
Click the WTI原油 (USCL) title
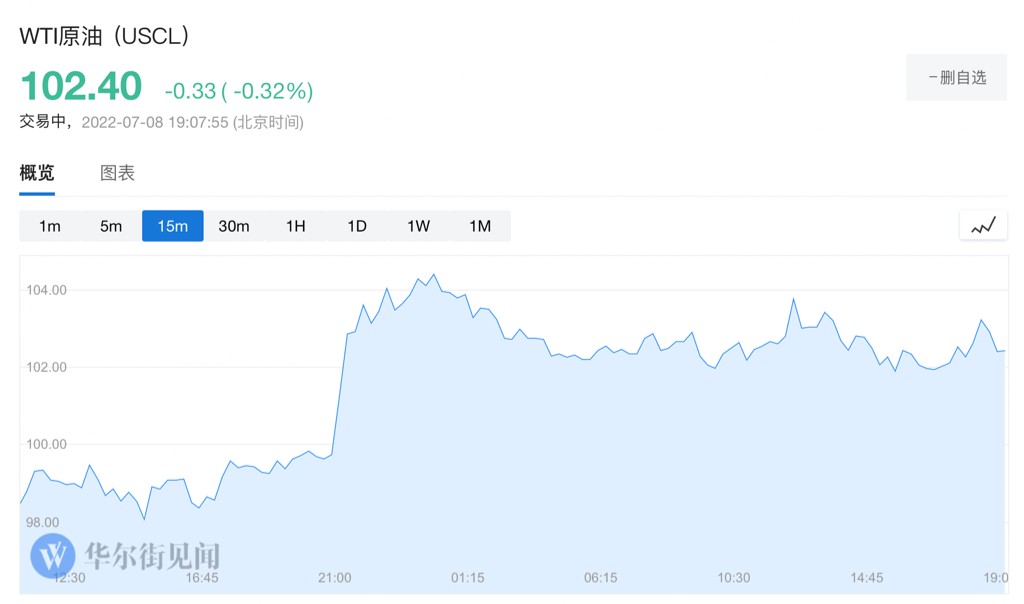pos(105,36)
